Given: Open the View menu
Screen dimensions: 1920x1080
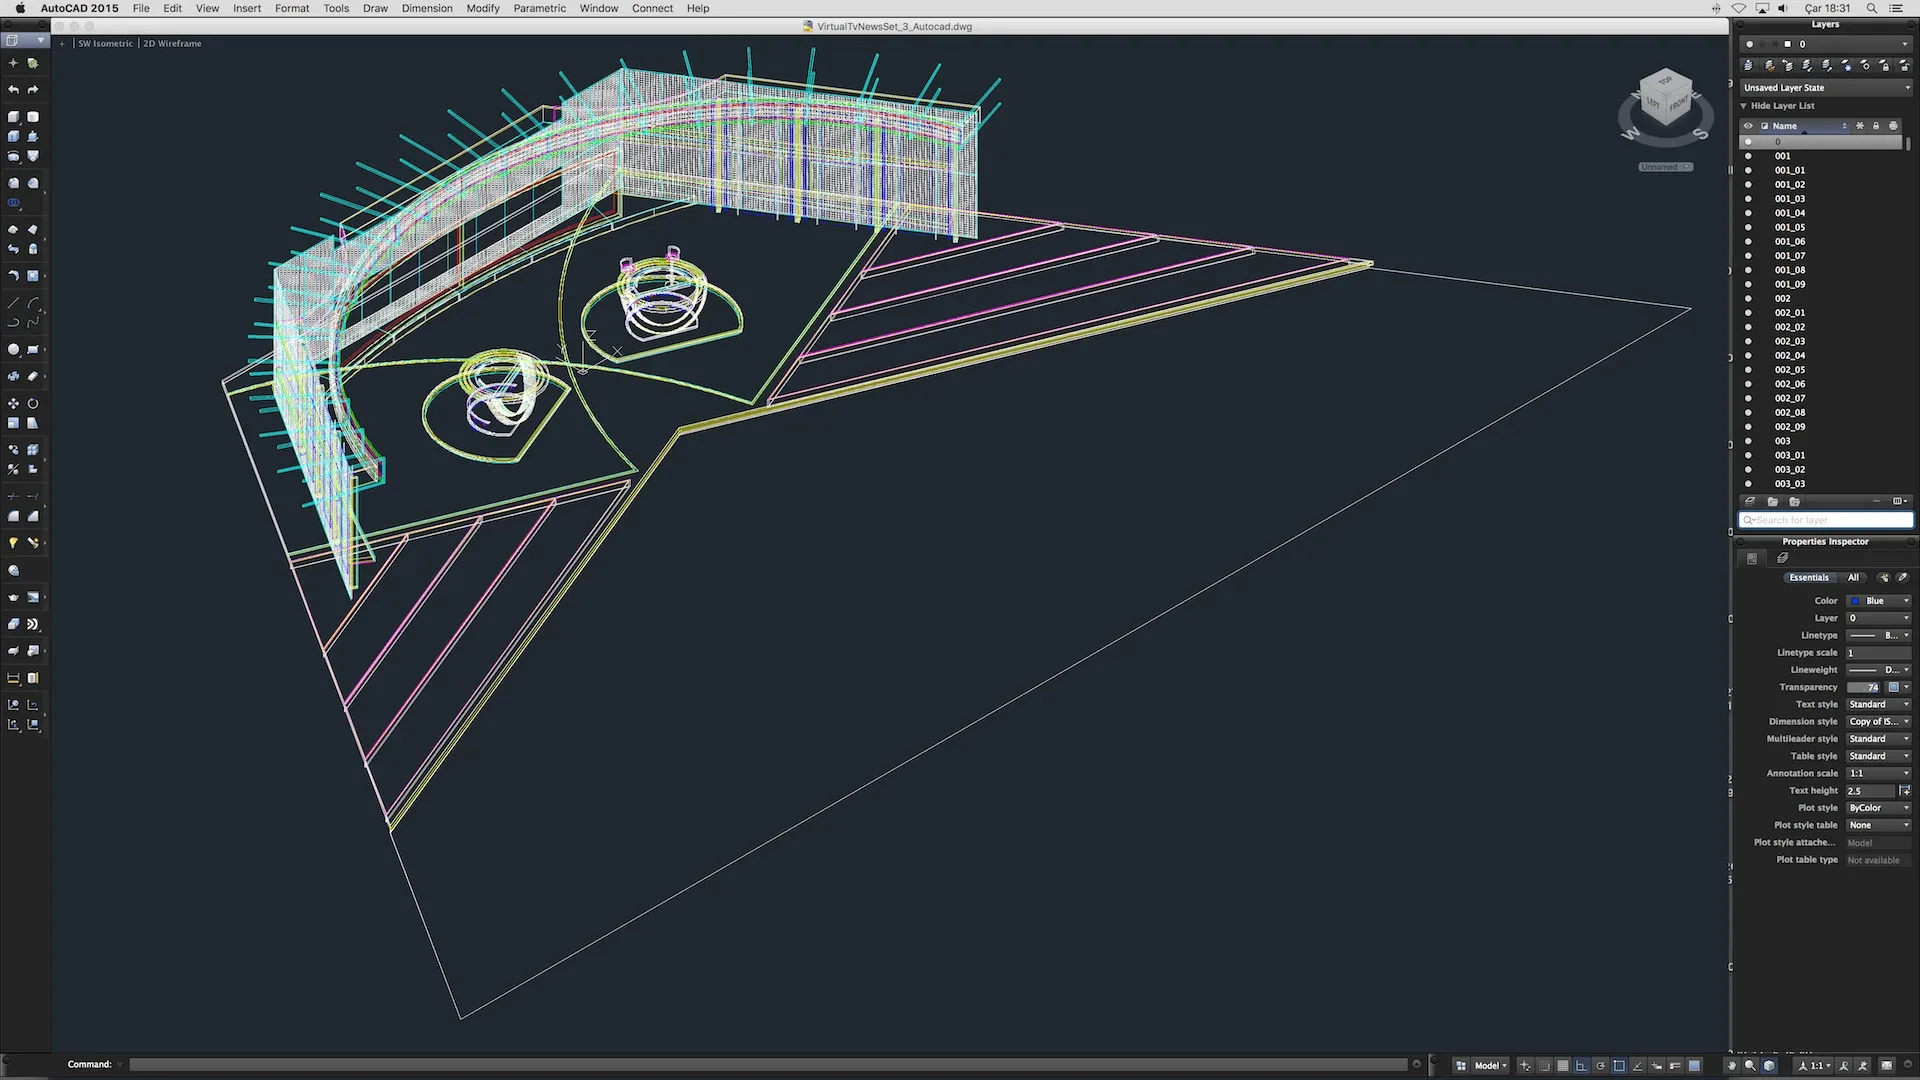Looking at the screenshot, I should (x=207, y=9).
